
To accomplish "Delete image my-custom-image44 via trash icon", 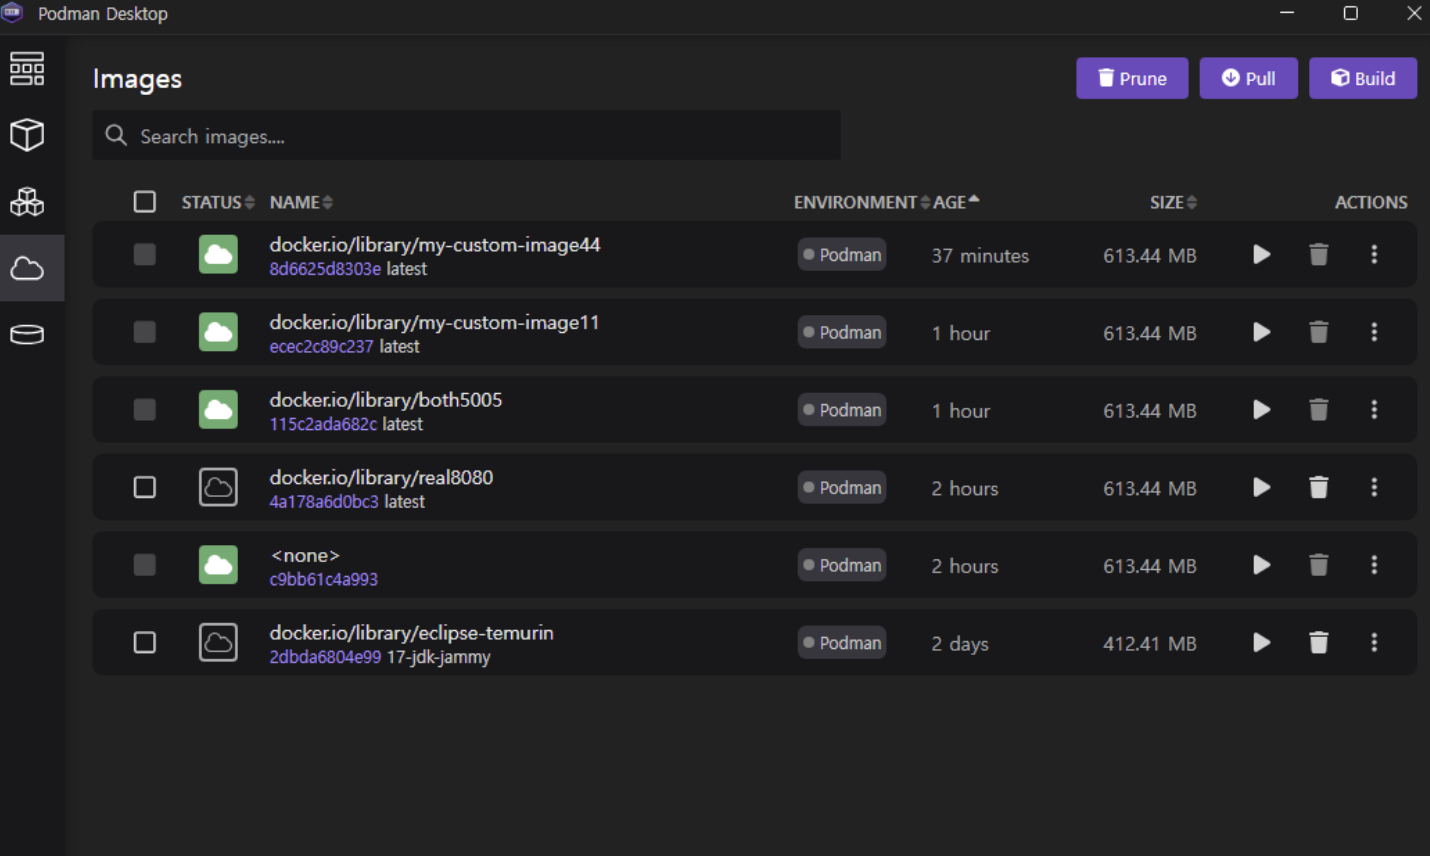I will tap(1319, 255).
